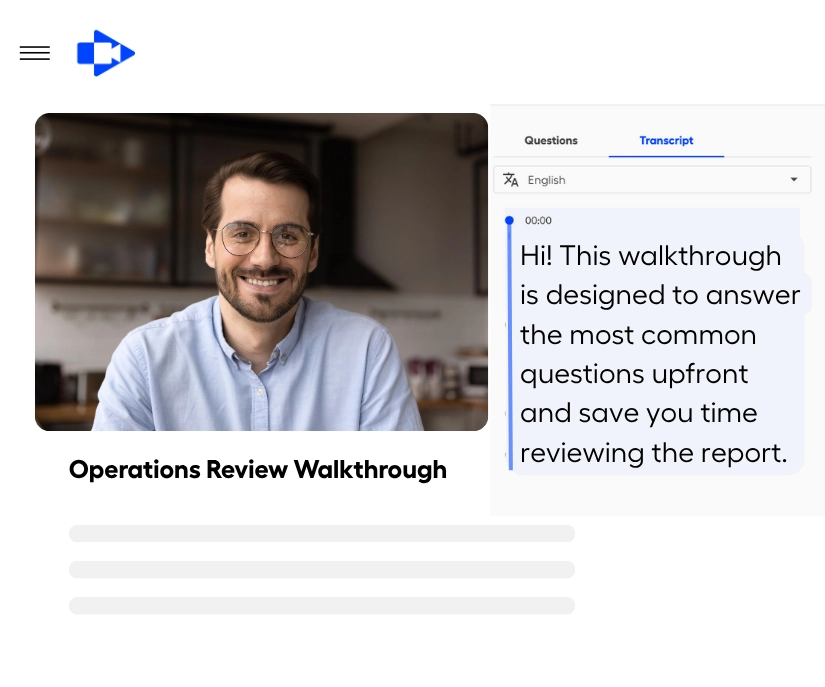Image resolution: width=825 pixels, height=687 pixels.
Task: Click the first gray loading placeholder bar
Action: tap(321, 533)
